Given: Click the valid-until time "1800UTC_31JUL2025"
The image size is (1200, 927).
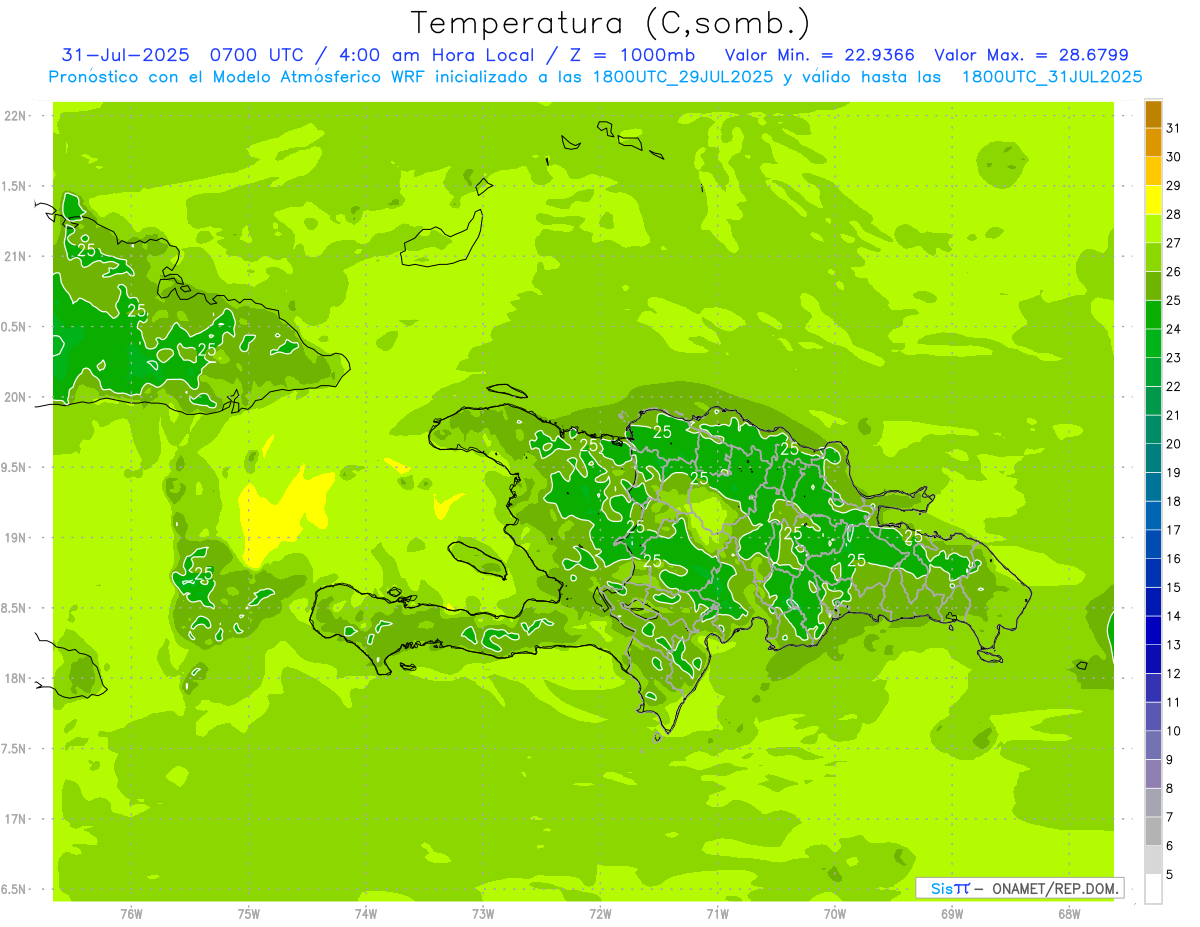Looking at the screenshot, I should click(x=1052, y=77).
